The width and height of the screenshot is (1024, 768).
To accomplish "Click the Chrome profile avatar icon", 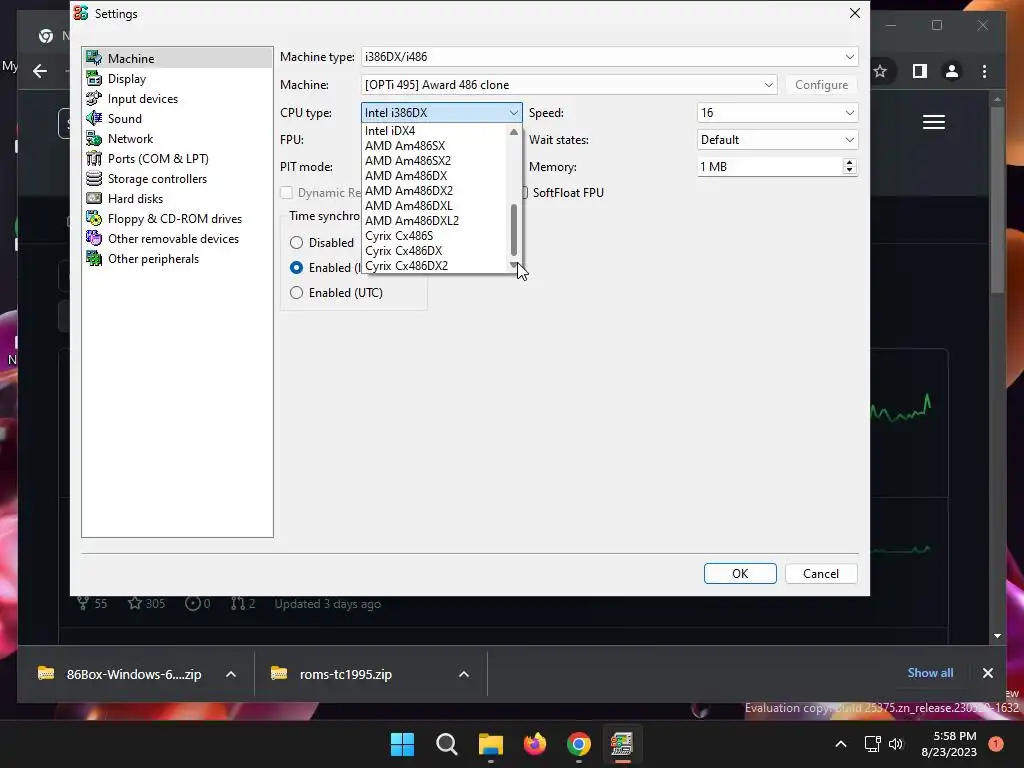I will pos(952,71).
